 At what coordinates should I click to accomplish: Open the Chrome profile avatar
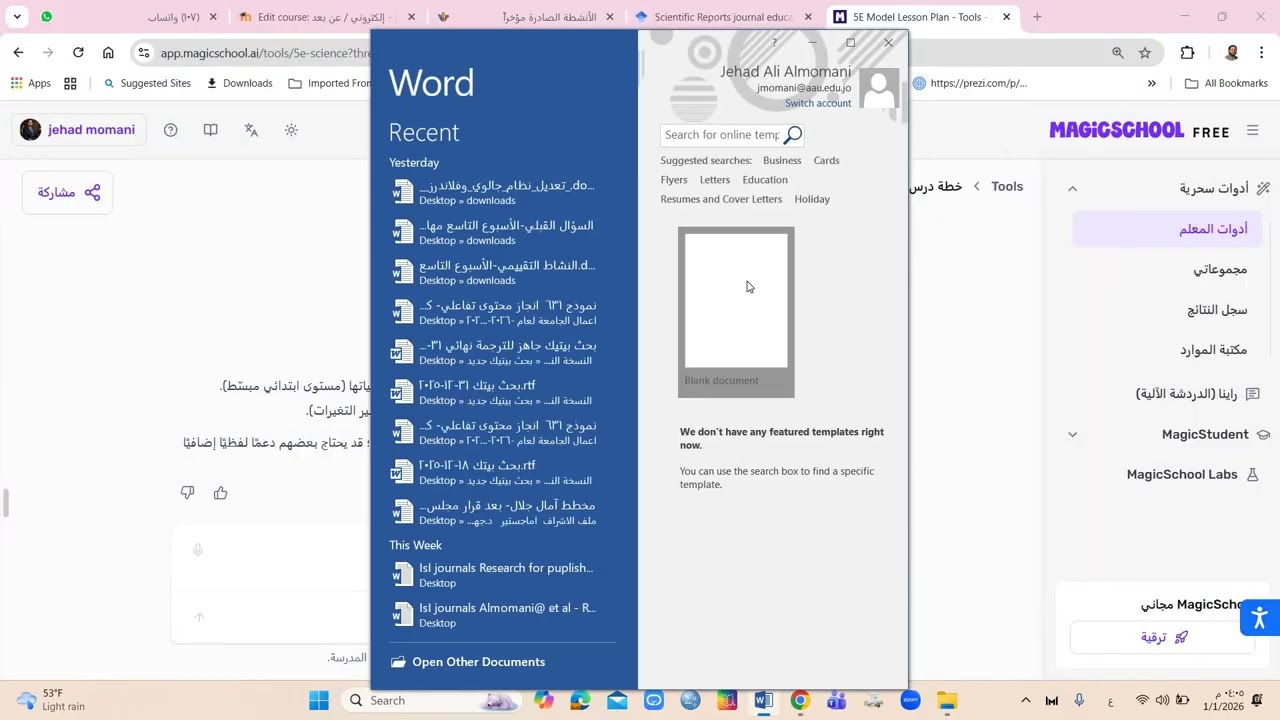pos(1232,52)
